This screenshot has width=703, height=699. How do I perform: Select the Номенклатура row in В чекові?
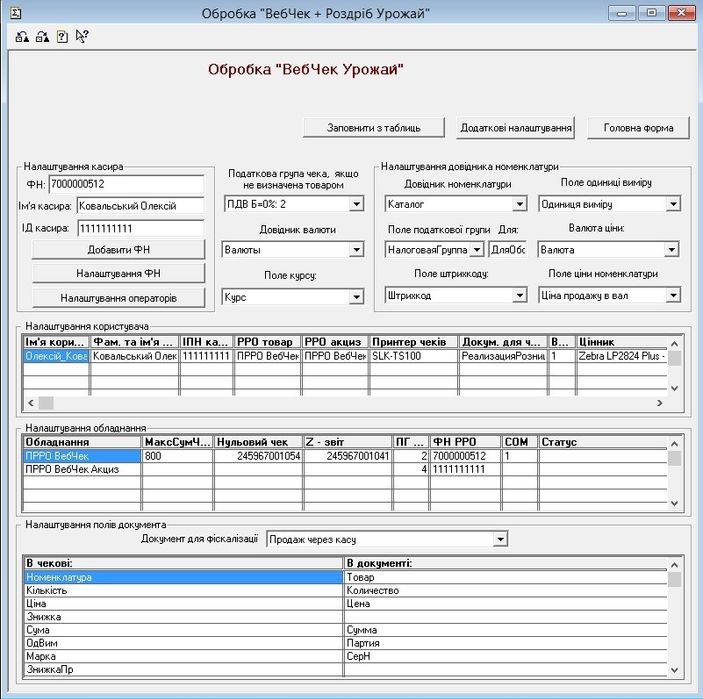(x=183, y=577)
